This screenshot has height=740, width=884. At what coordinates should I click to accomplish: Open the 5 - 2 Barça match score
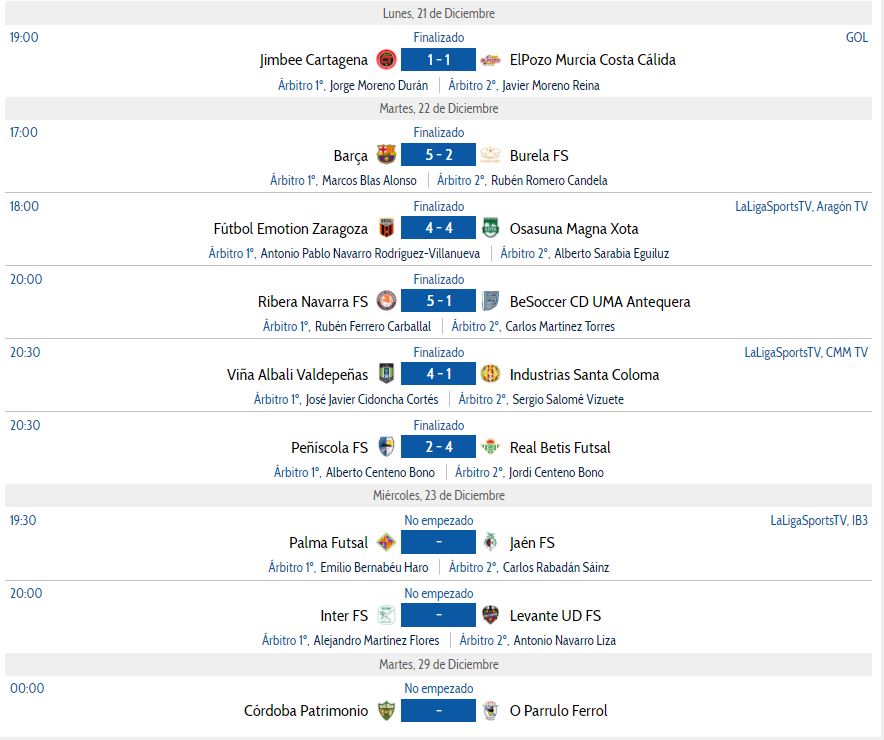[x=438, y=155]
